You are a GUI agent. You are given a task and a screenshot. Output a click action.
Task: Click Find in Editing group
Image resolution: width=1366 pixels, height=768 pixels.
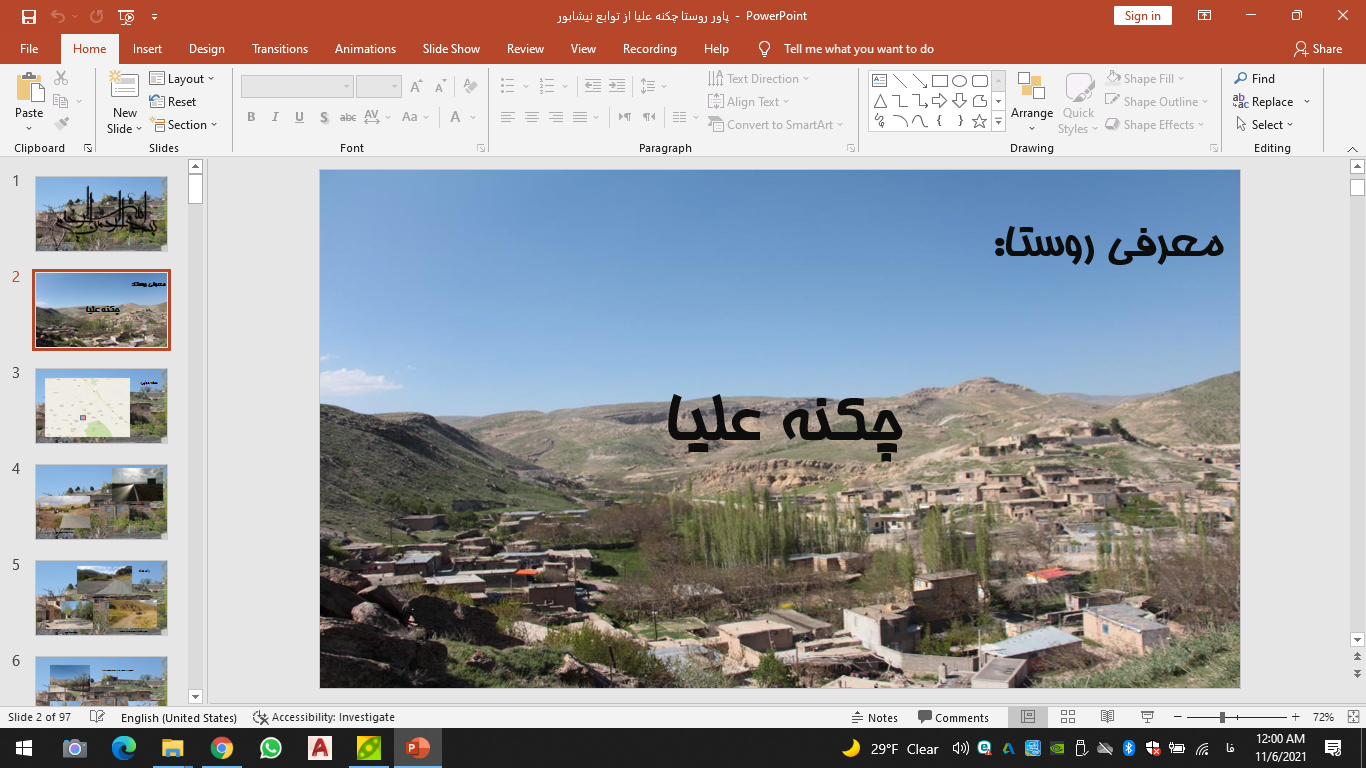pos(1254,78)
